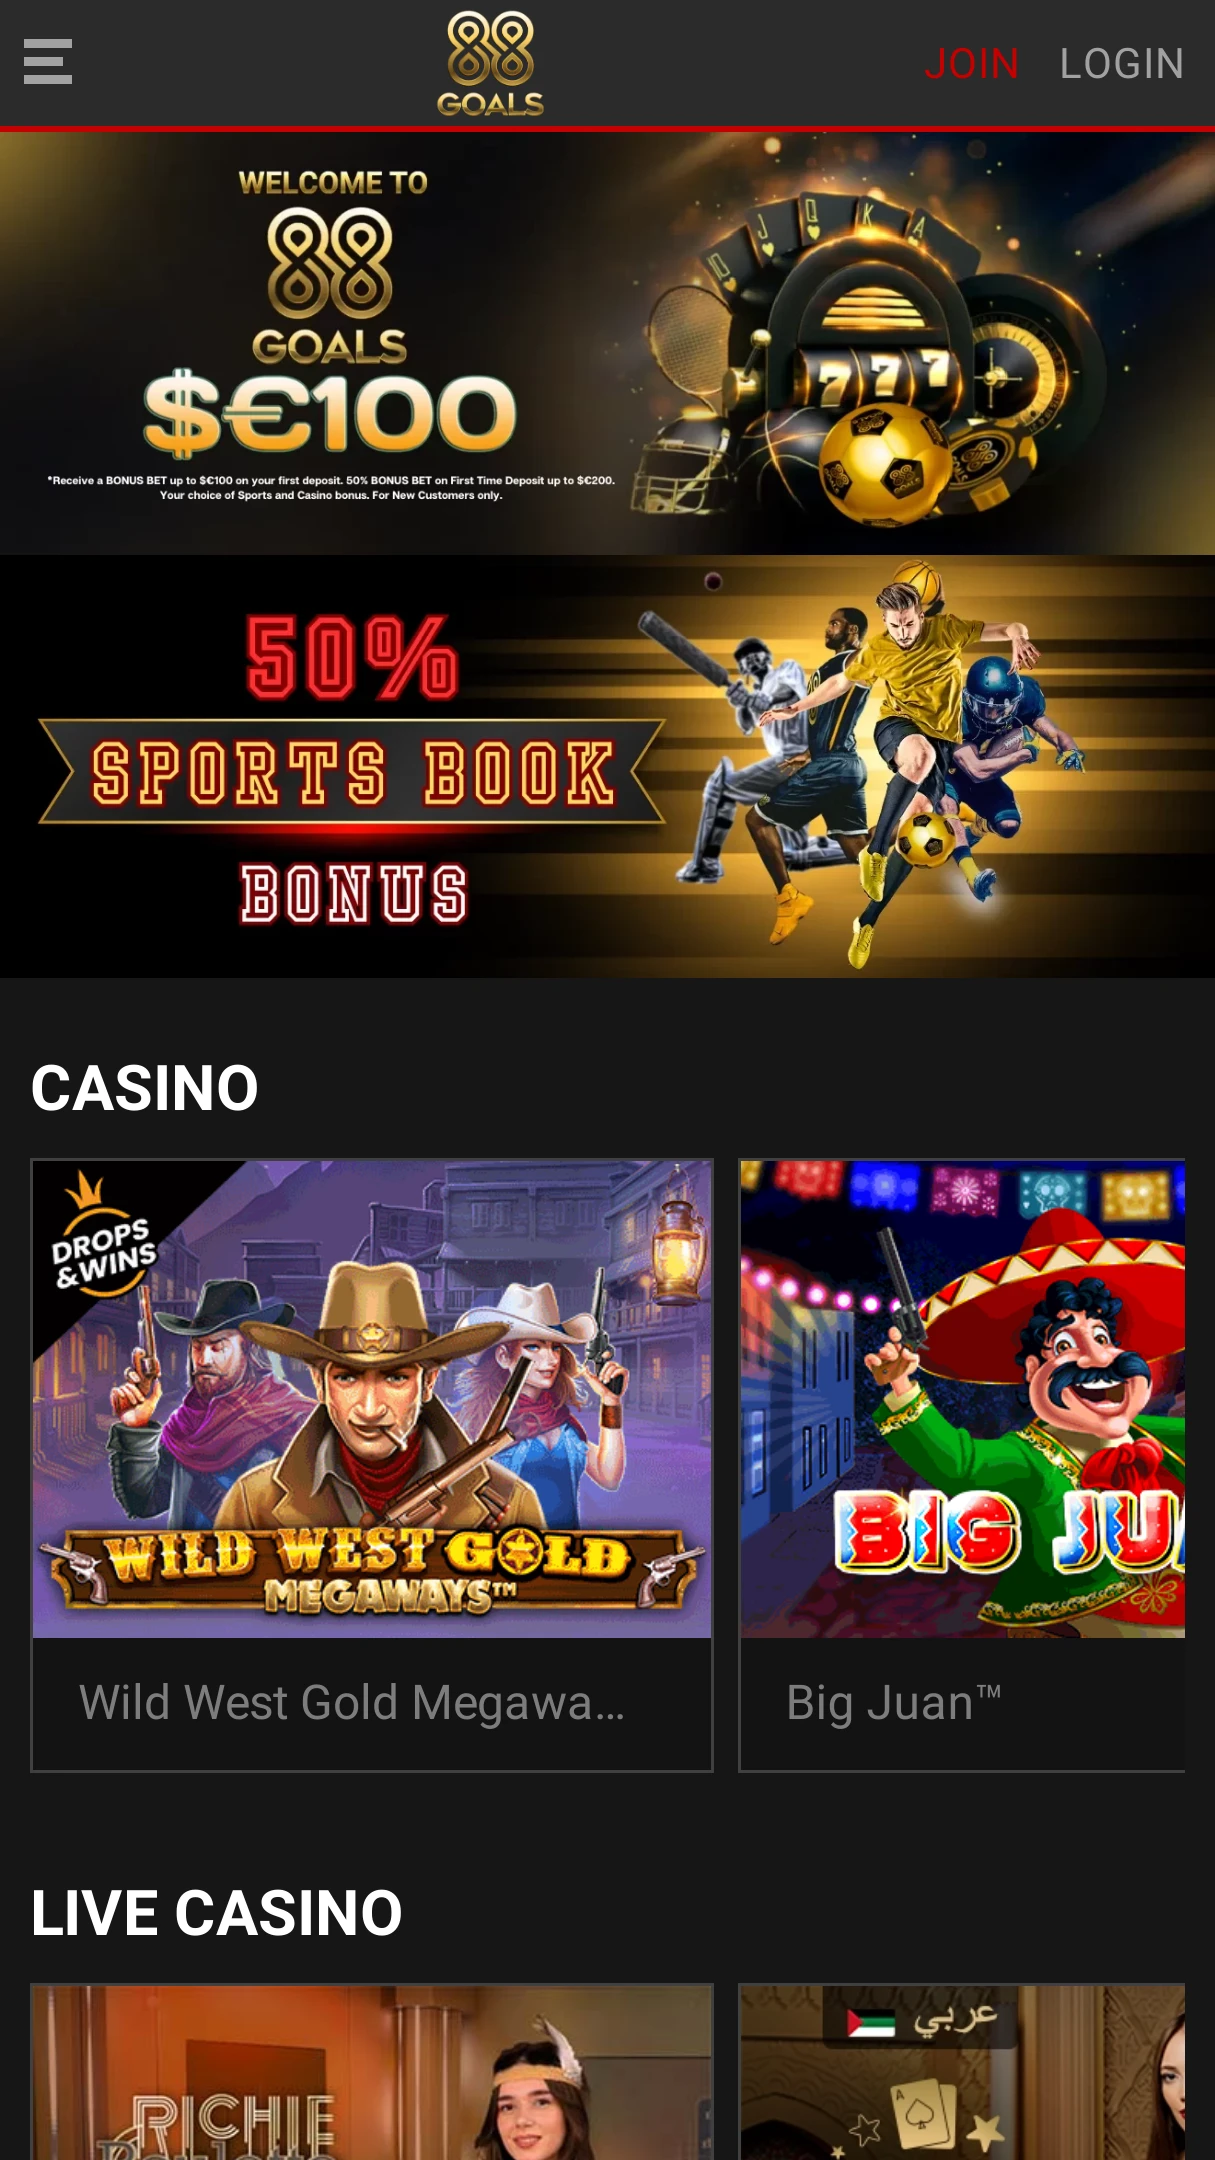Tap the CASINO section heading

coord(145,1088)
